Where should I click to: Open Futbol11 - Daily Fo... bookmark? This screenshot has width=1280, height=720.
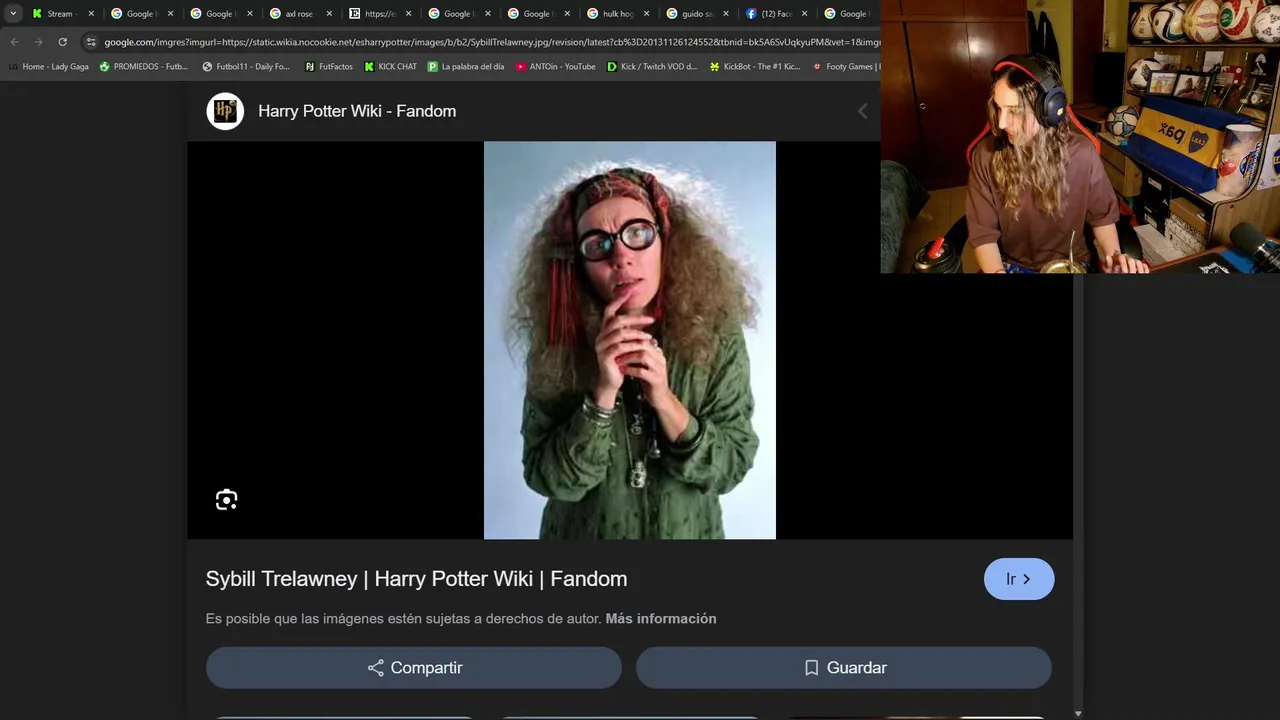click(246, 67)
